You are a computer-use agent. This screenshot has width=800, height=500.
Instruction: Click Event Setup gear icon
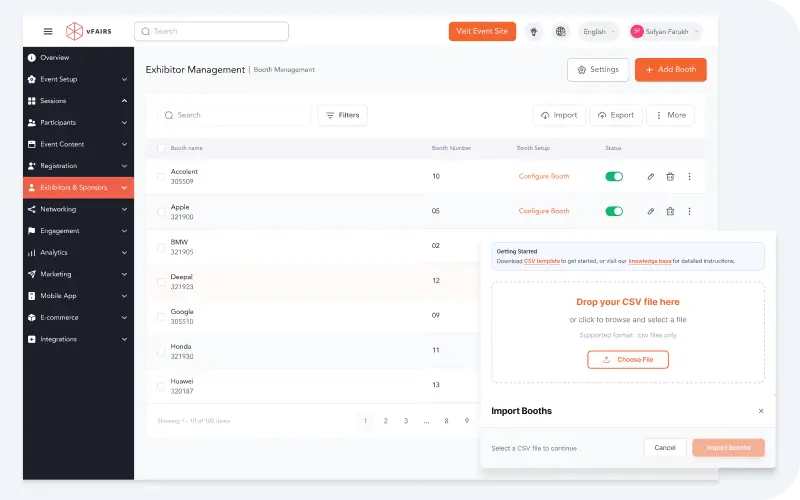32,79
